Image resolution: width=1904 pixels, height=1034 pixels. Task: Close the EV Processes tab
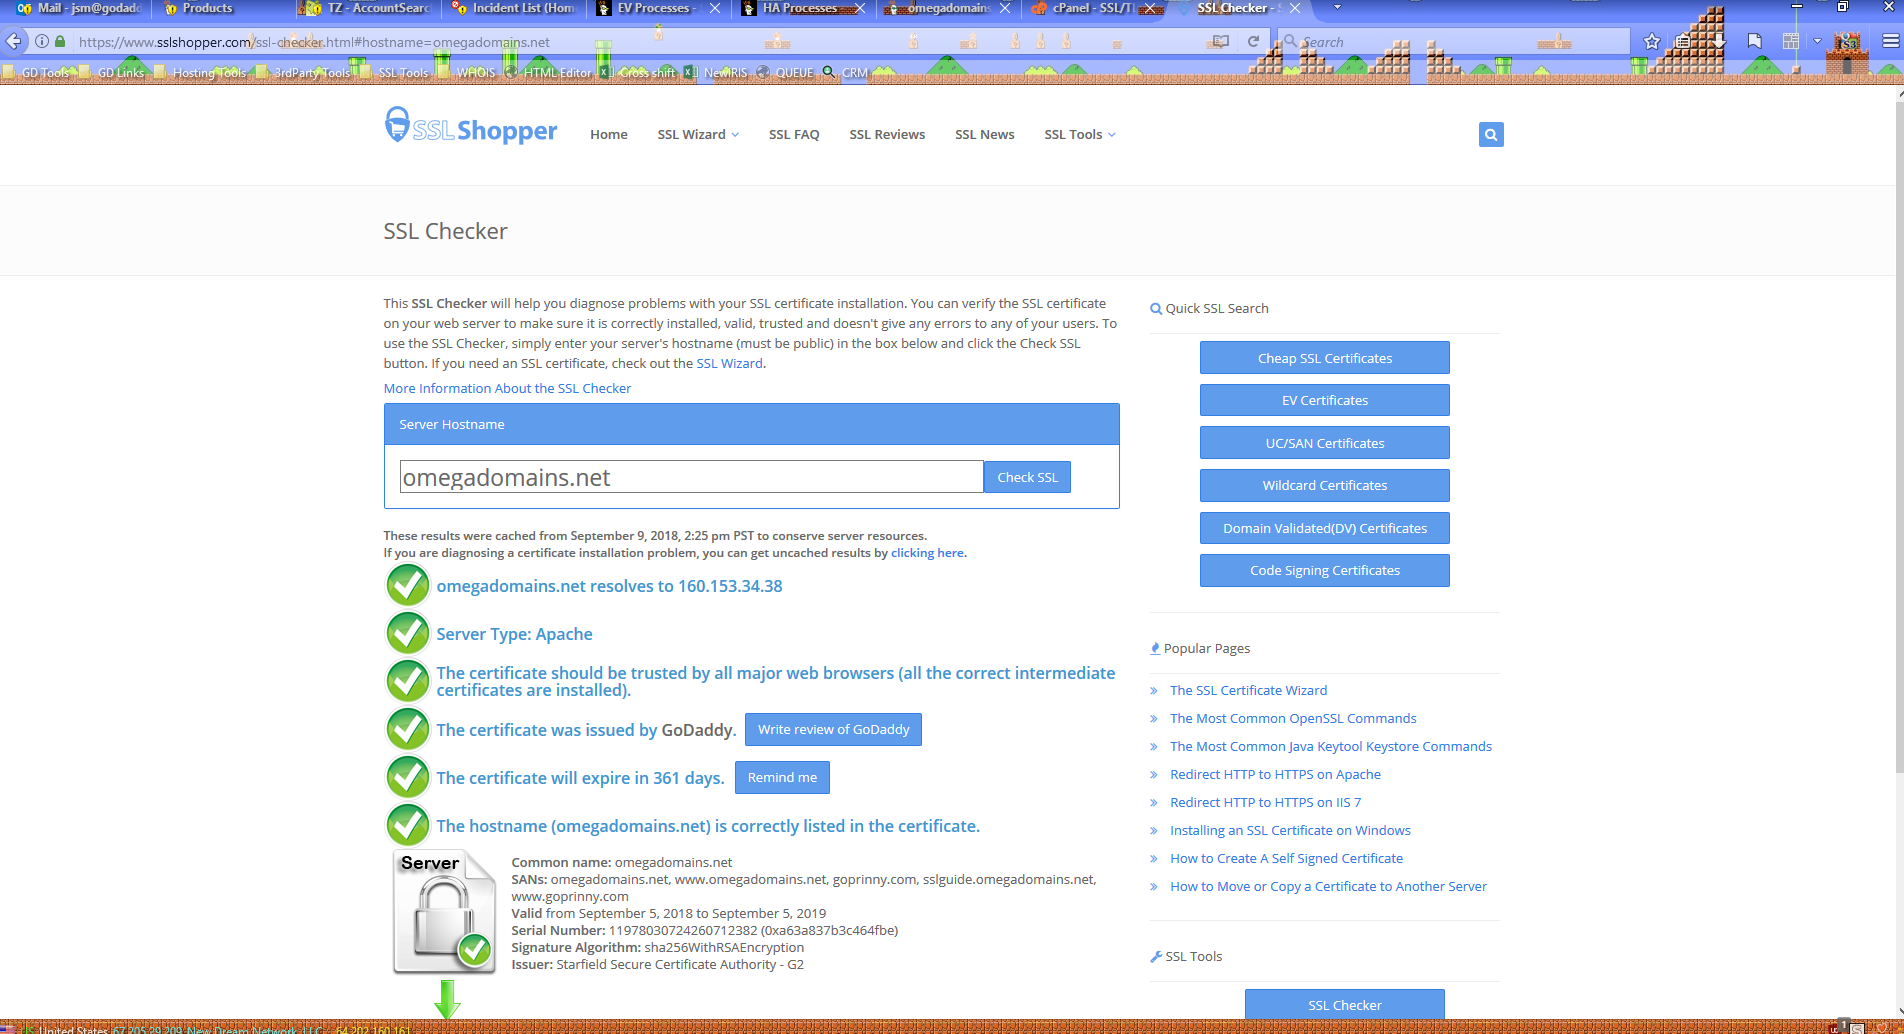pyautogui.click(x=715, y=8)
